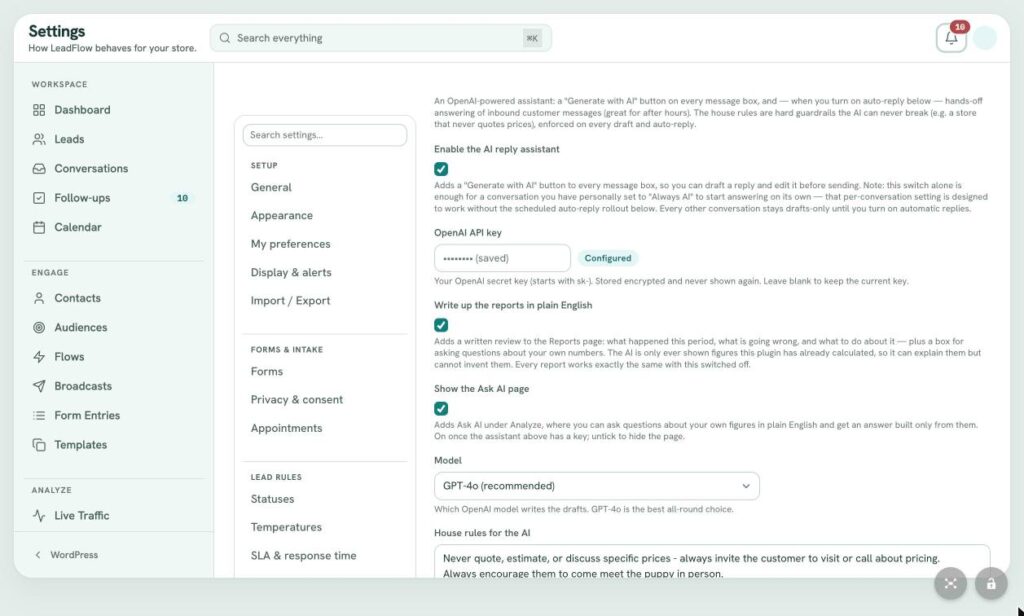The image size is (1024, 616).
Task: Uncheck Write up reports in plain English
Action: click(x=441, y=325)
